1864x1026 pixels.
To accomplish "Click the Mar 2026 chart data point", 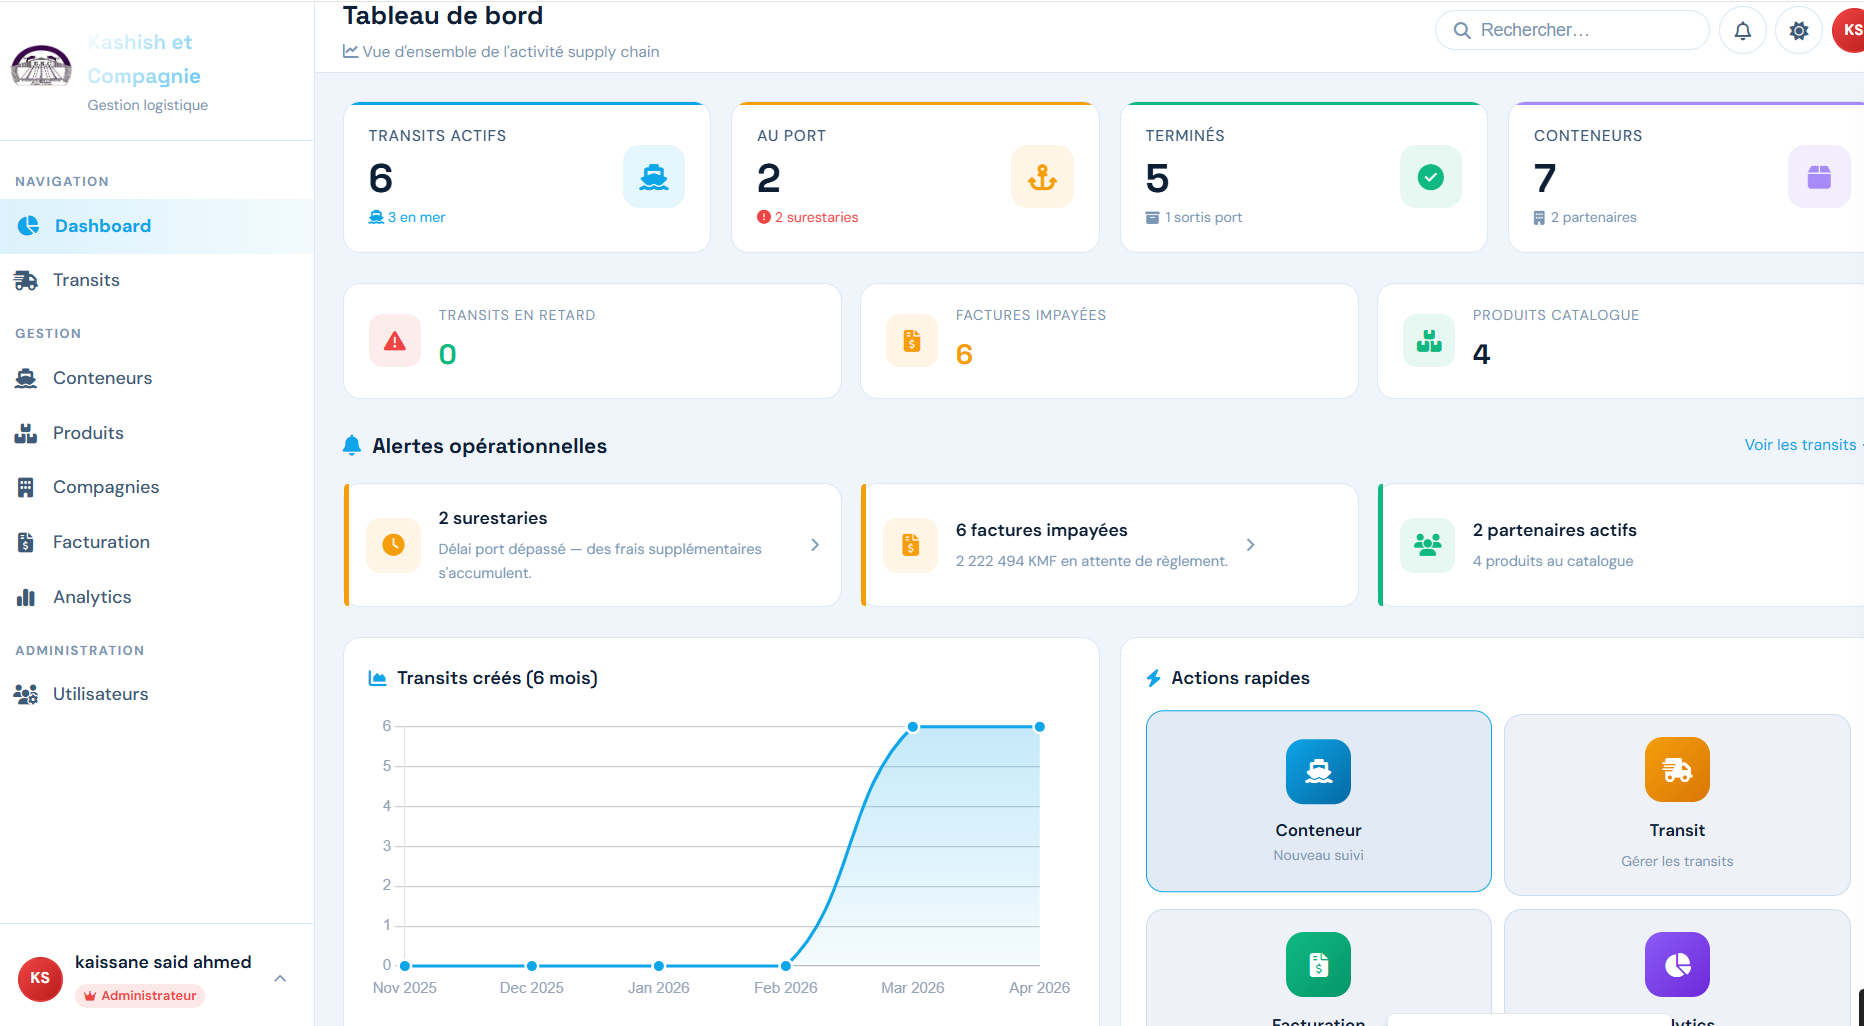I will tap(913, 727).
